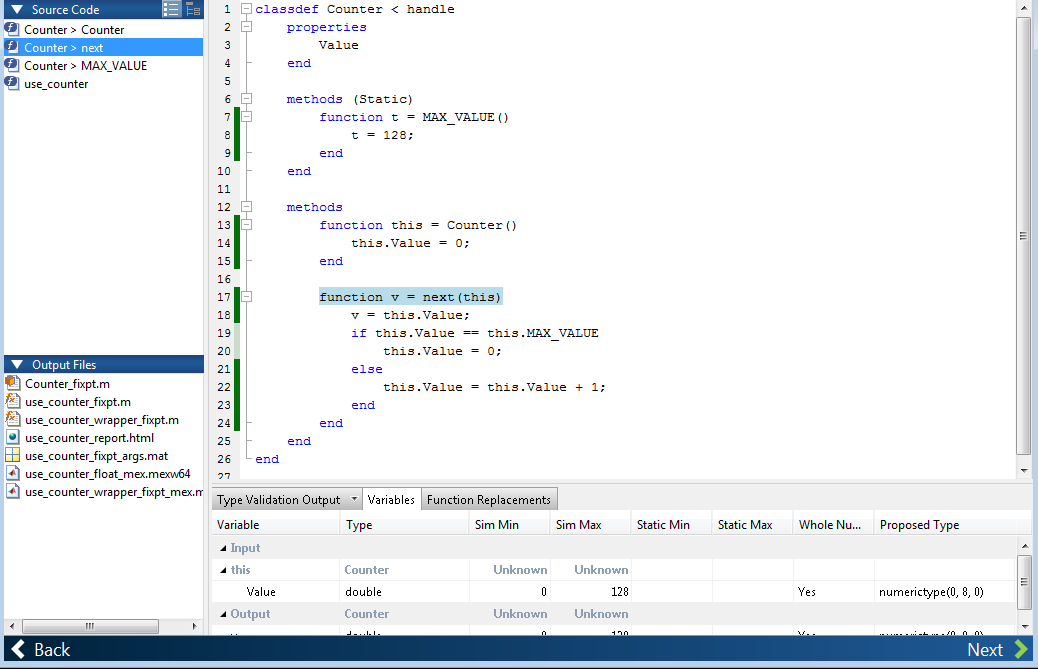Select the use_counter function icon
This screenshot has width=1038, height=669.
(12, 83)
